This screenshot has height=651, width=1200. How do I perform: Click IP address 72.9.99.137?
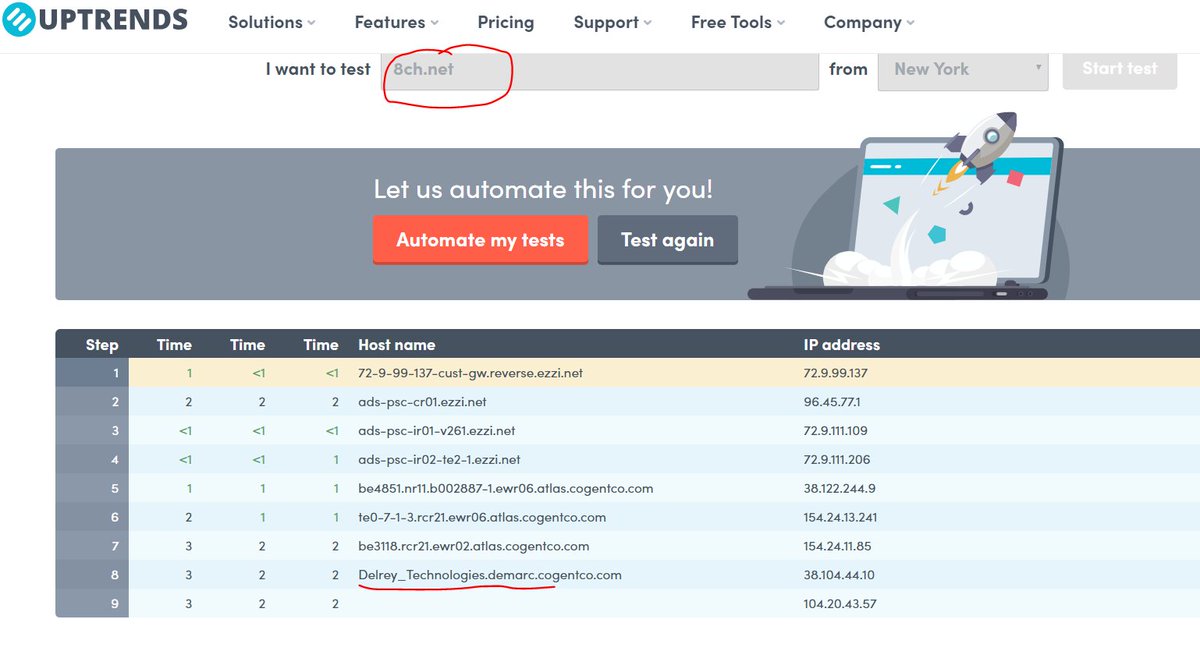836,373
